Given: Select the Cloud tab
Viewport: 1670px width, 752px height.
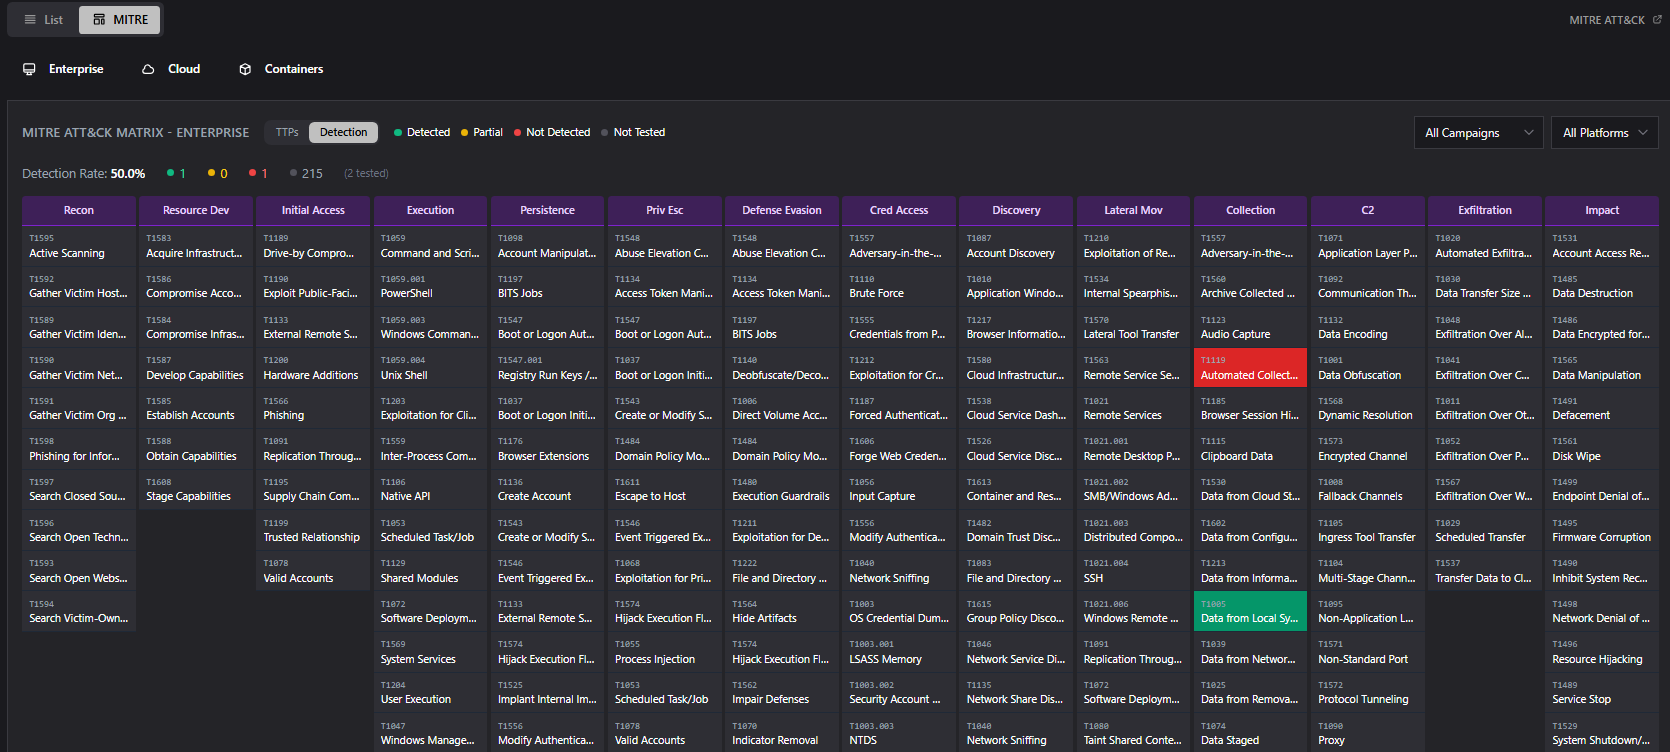Looking at the screenshot, I should [184, 69].
